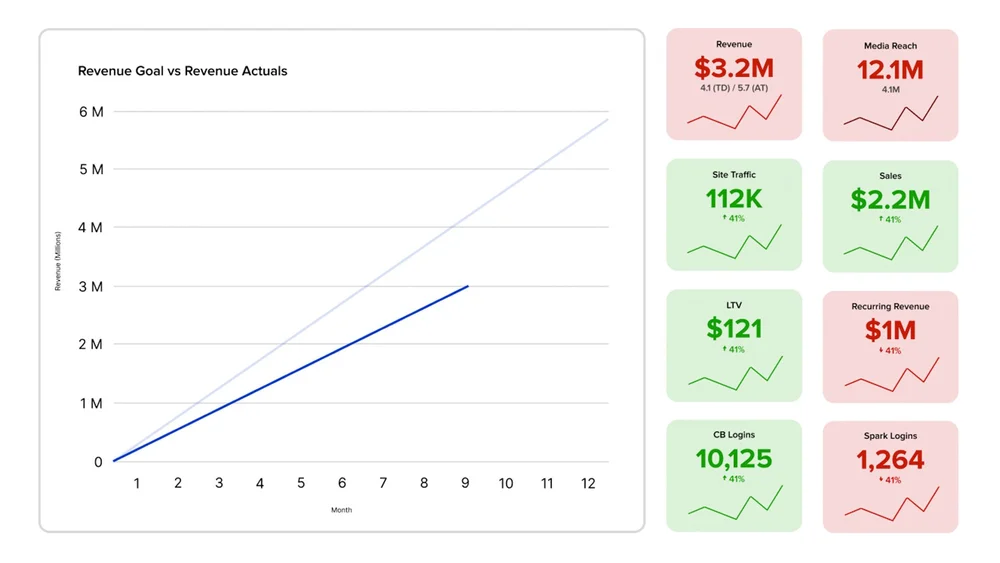This screenshot has width=1000, height=563.
Task: Select the $3.2M Revenue value
Action: click(734, 68)
